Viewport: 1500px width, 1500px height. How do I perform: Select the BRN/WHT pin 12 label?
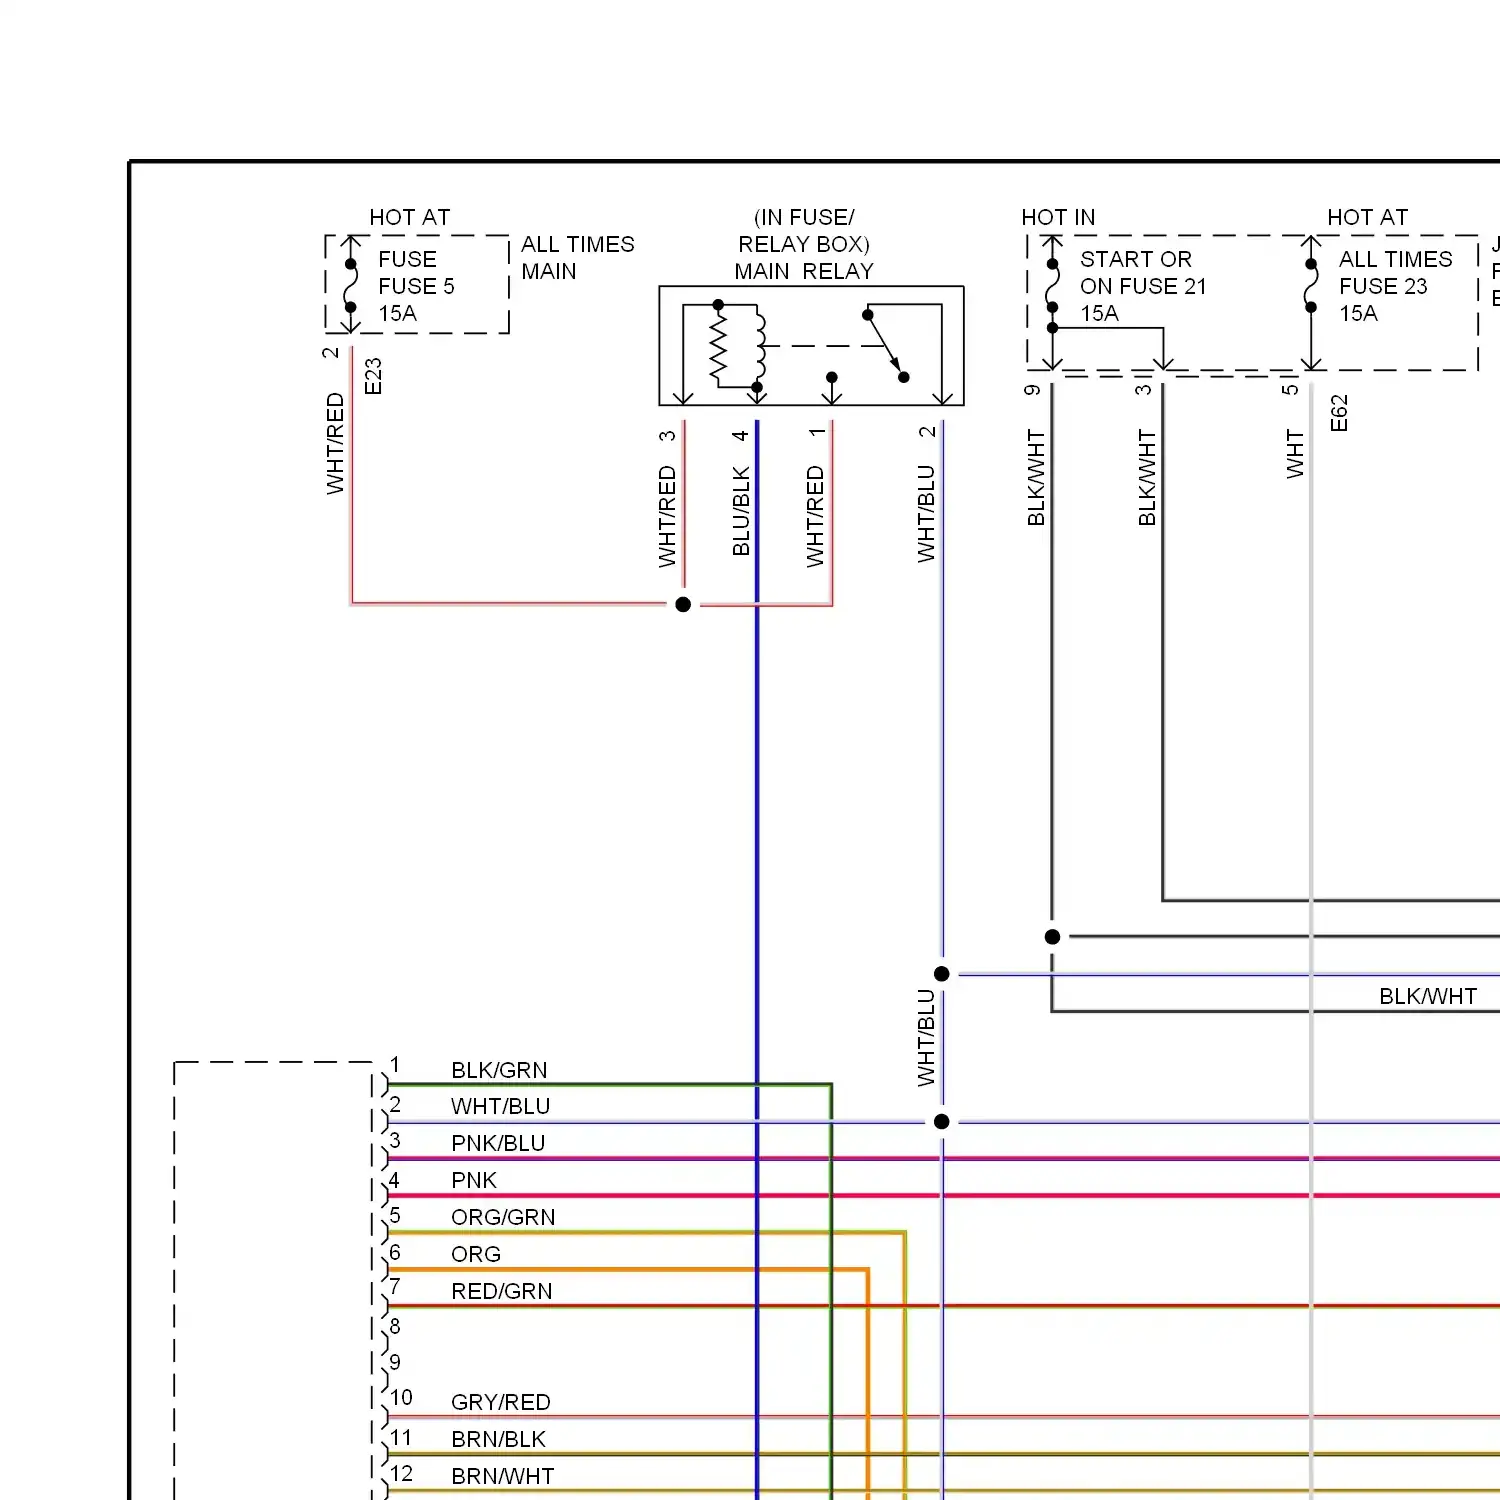(502, 1476)
